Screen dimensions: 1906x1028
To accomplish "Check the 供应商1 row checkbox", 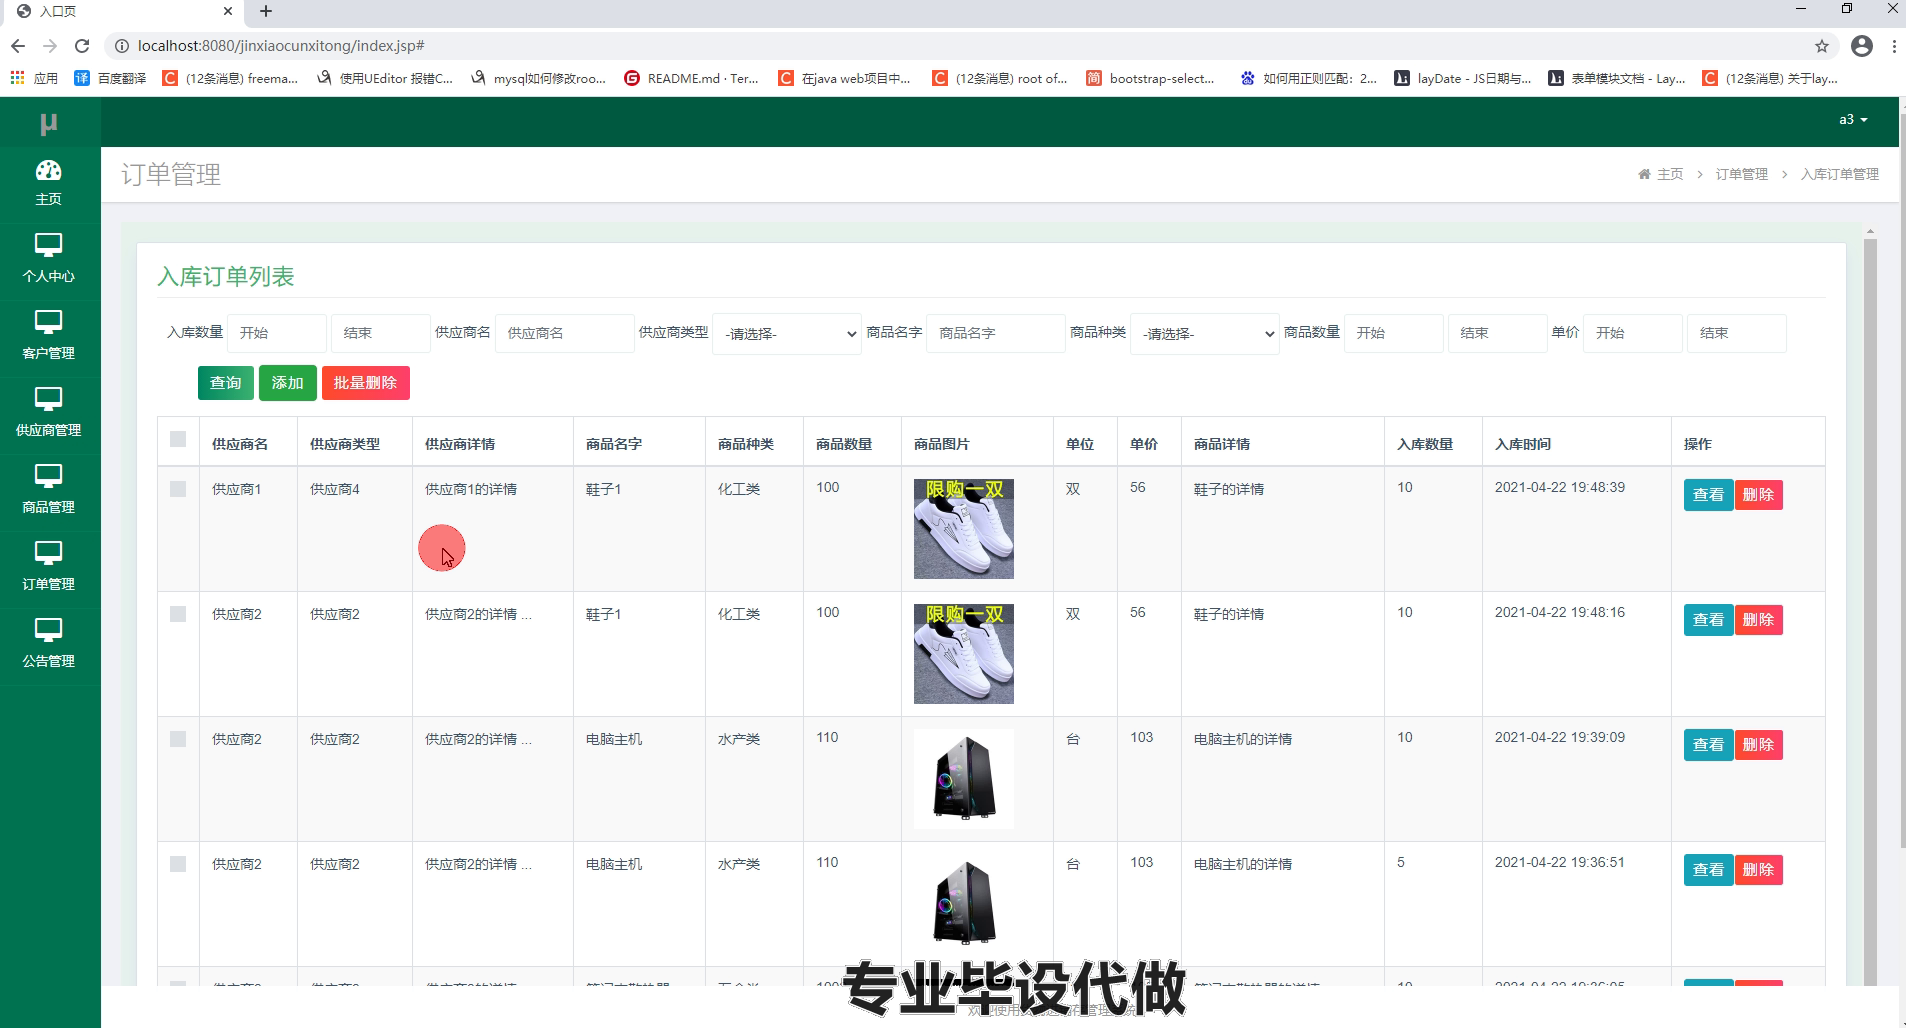I will click(x=178, y=489).
